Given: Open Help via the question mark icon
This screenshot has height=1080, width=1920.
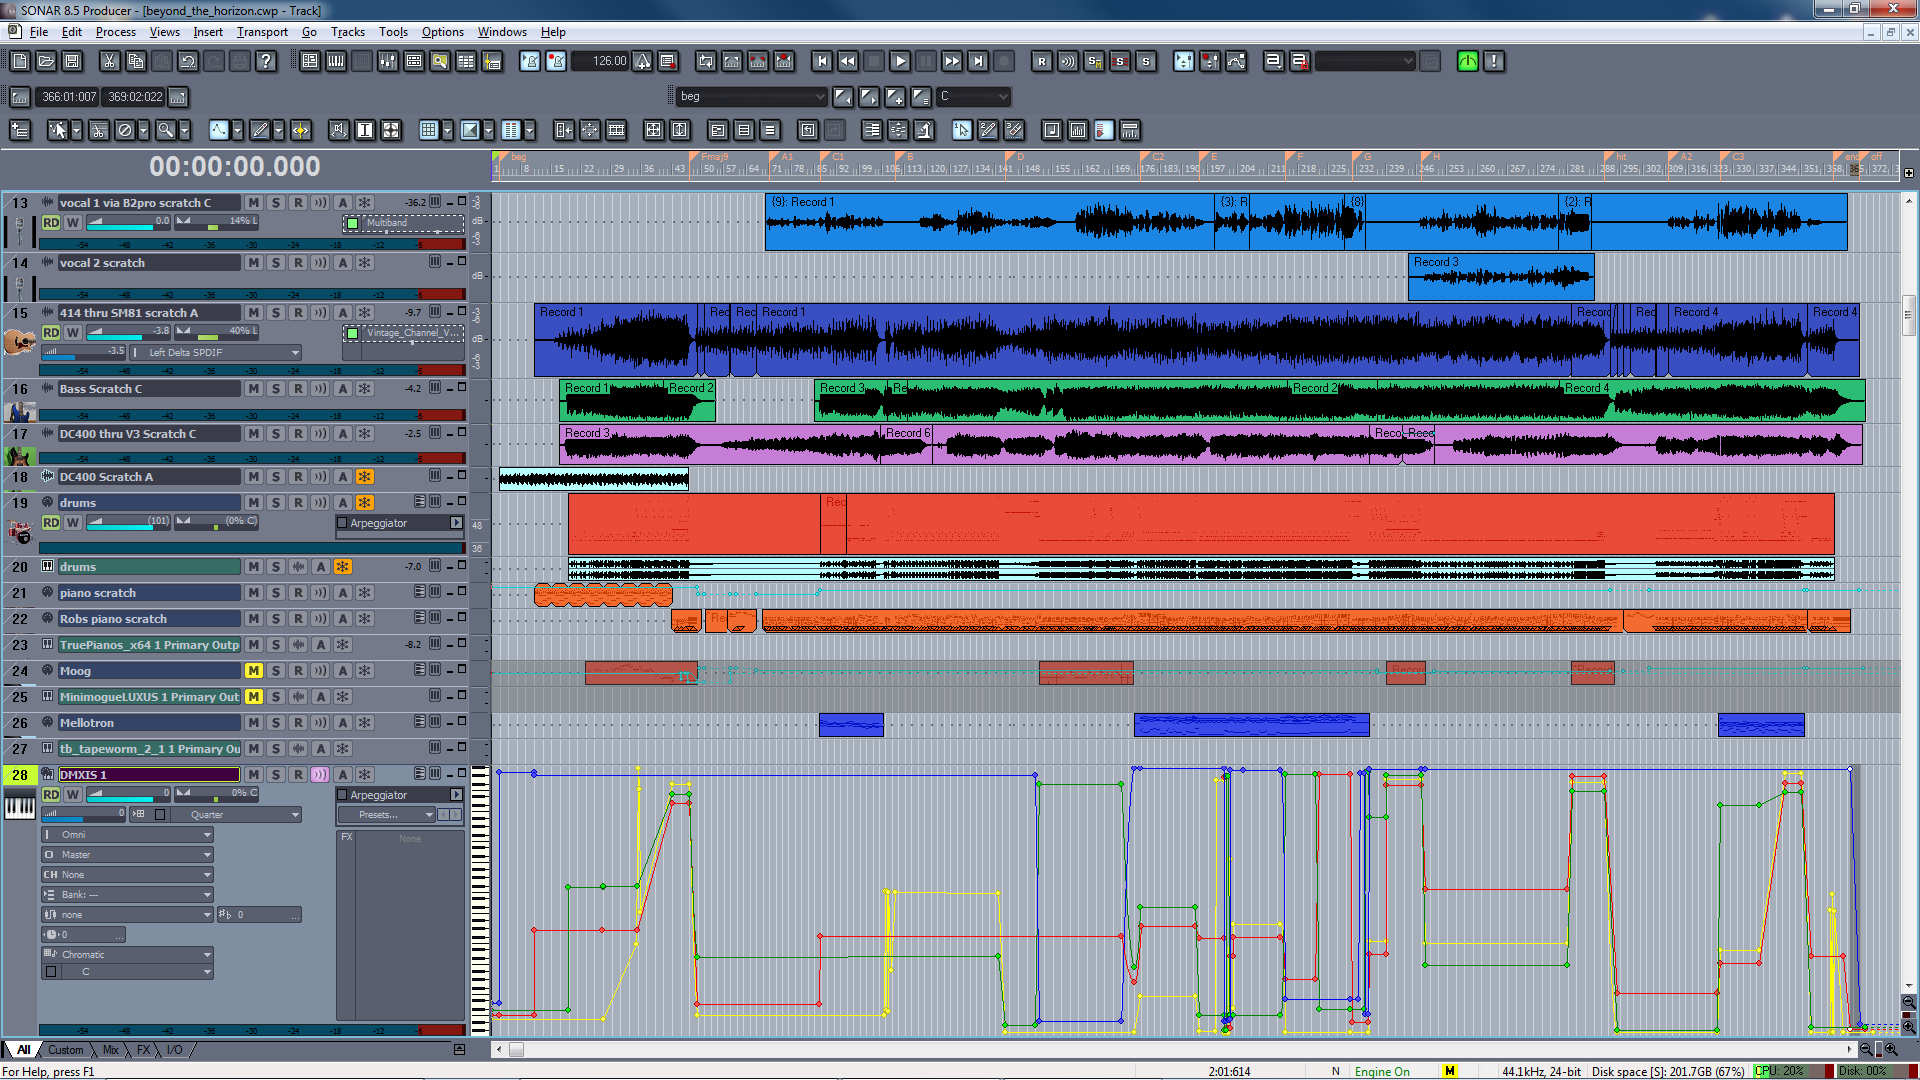Looking at the screenshot, I should point(265,61).
